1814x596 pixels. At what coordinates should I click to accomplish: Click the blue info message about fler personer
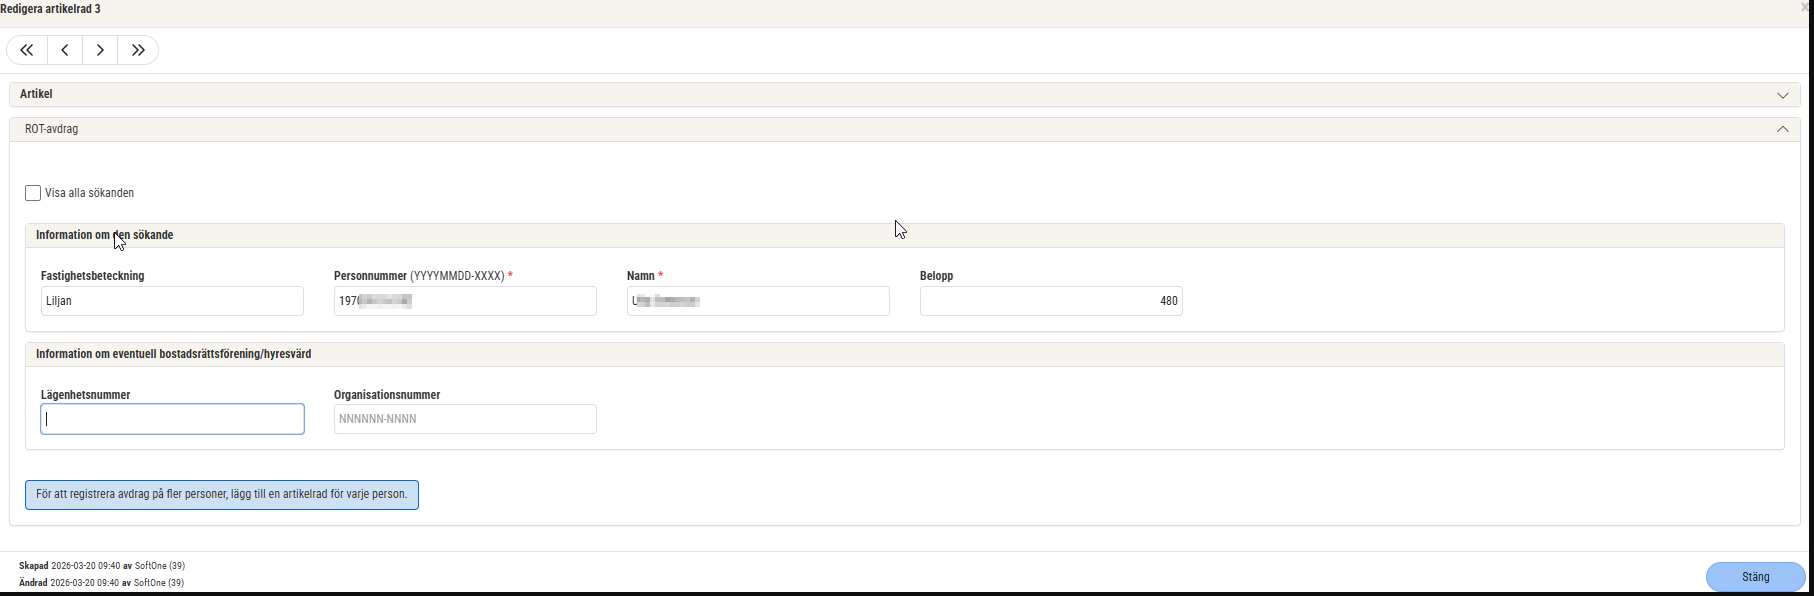222,495
